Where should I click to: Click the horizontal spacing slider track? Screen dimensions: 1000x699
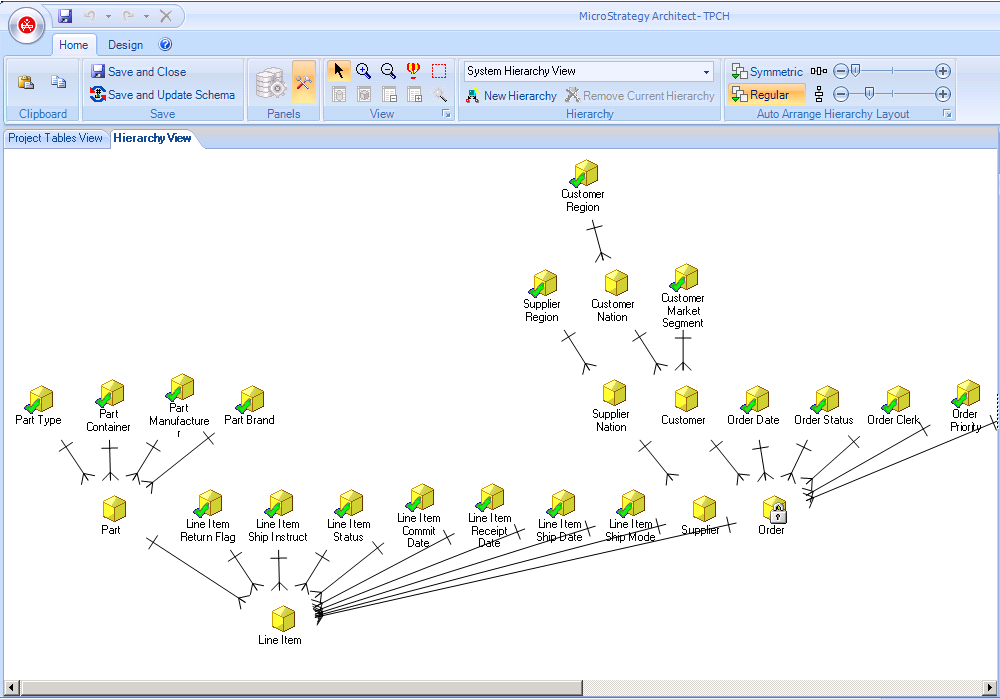[892, 71]
